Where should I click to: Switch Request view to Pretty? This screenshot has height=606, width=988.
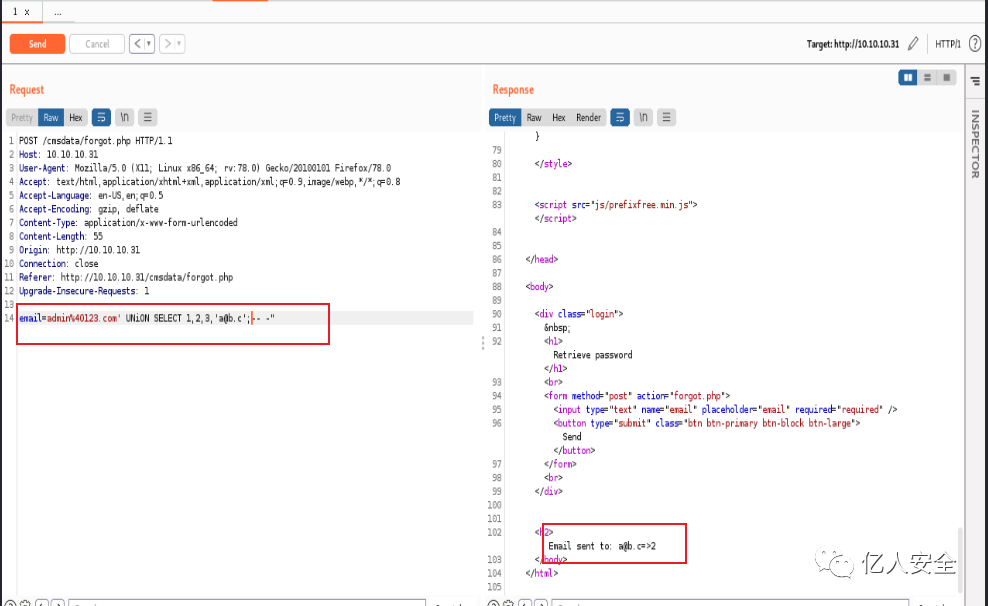(x=22, y=118)
